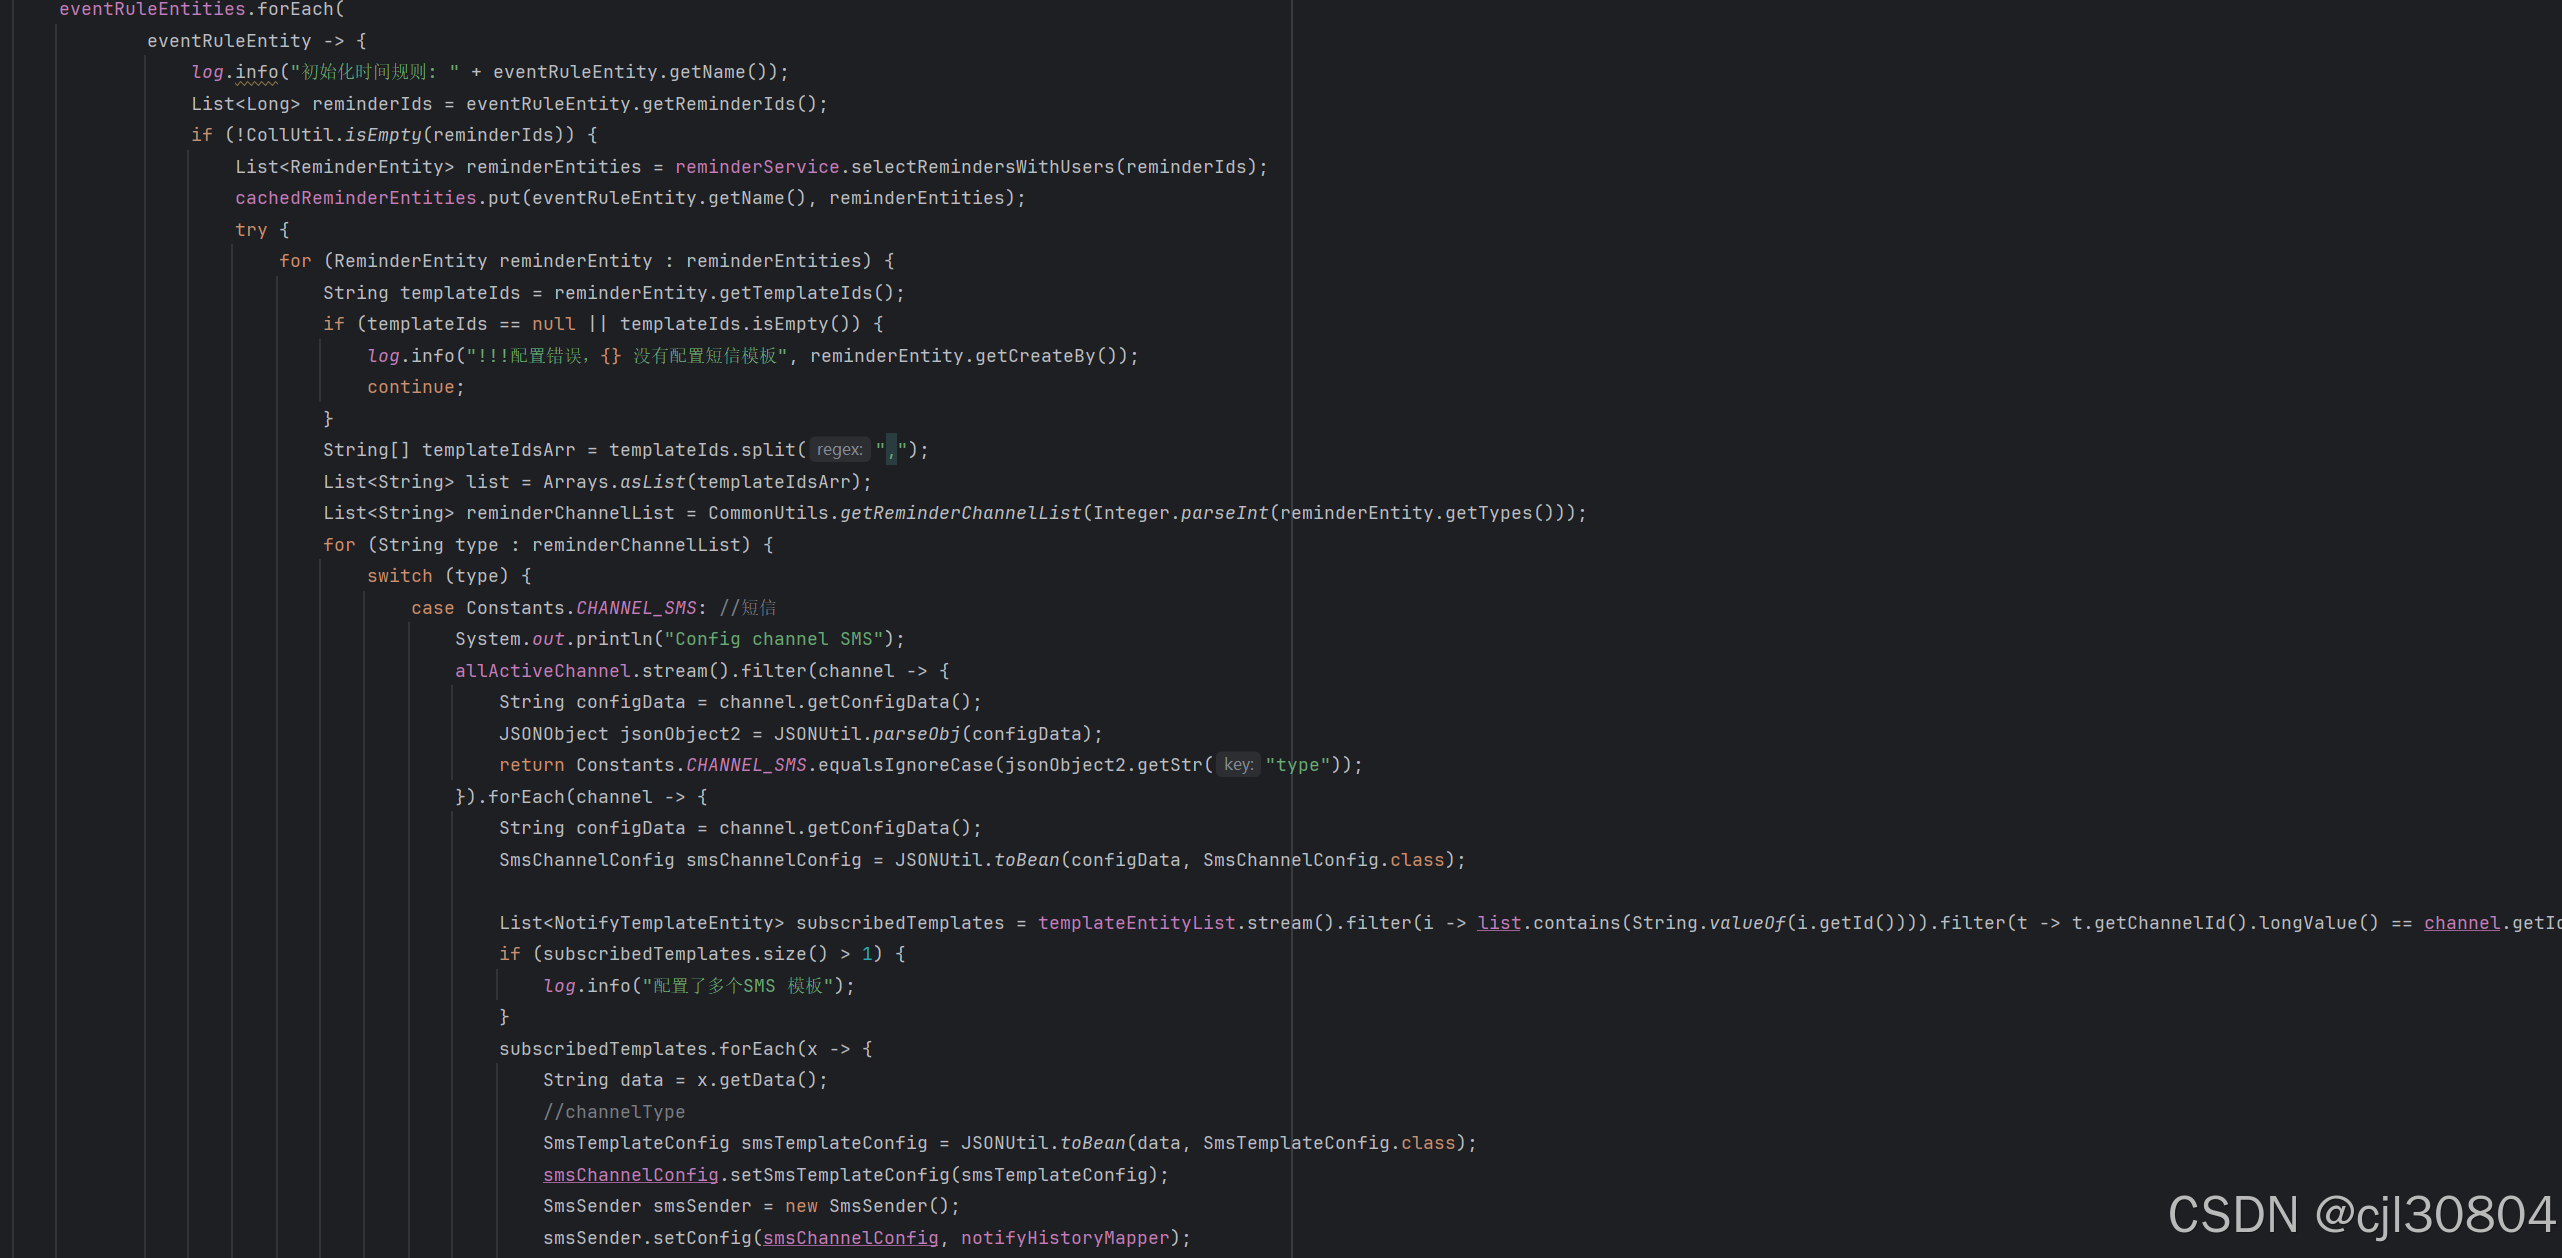Click cachedReminderEntities field name
Image resolution: width=2562 pixels, height=1258 pixels.
(x=355, y=198)
